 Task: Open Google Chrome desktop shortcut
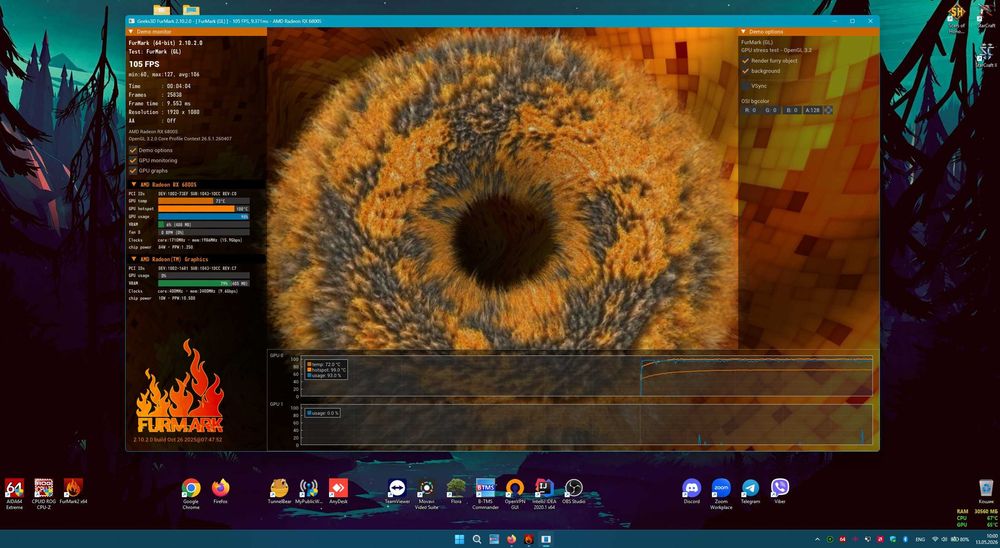coord(191,493)
